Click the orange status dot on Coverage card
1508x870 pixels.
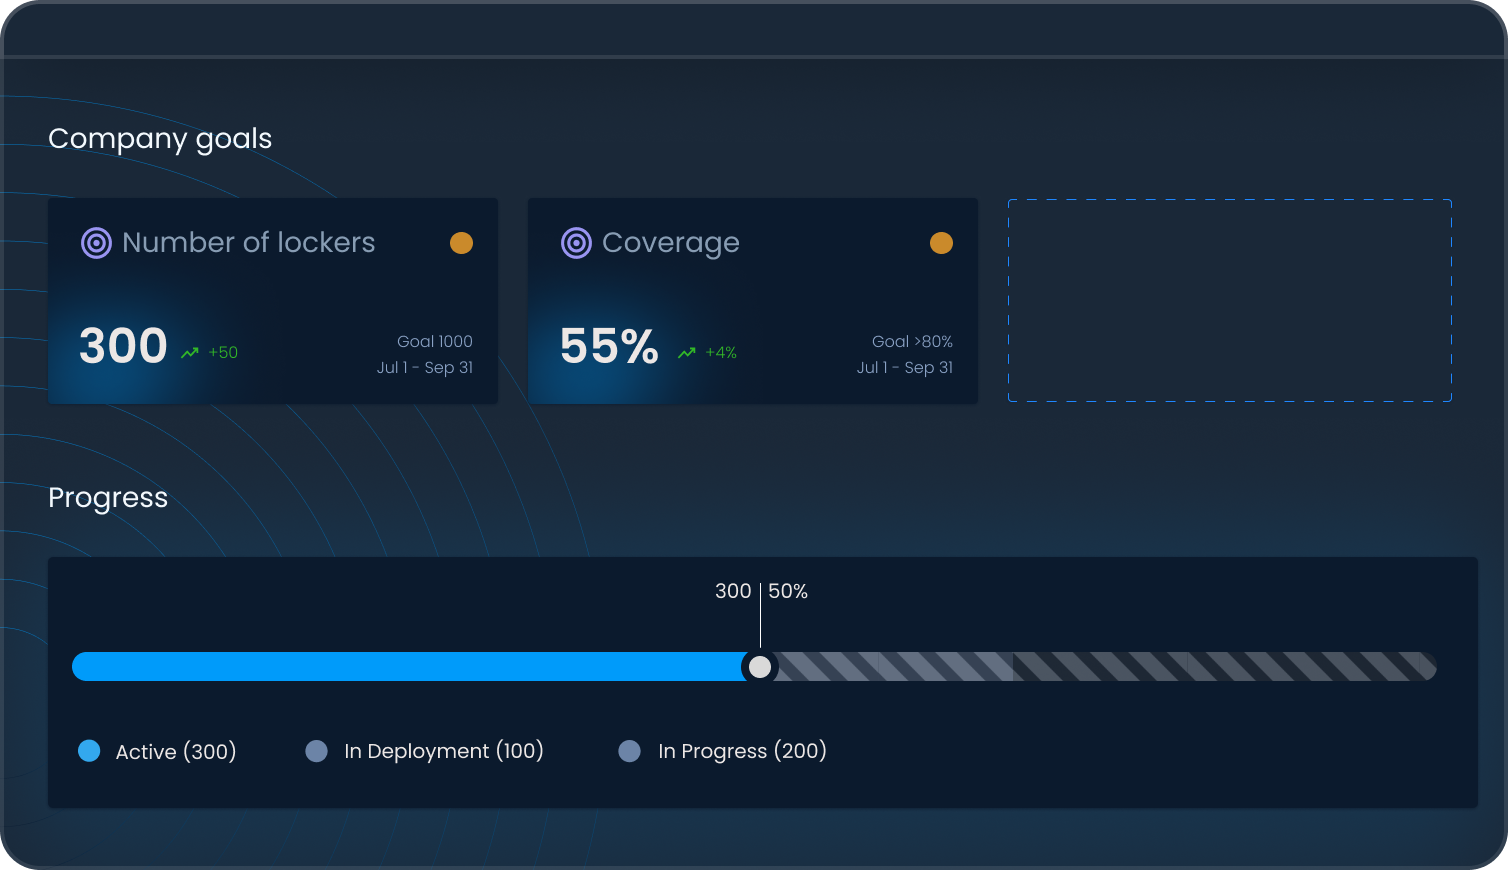pos(941,243)
